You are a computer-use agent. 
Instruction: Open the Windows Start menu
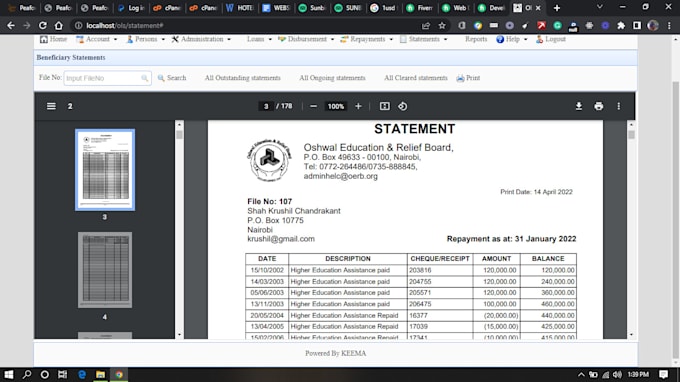(x=9, y=374)
